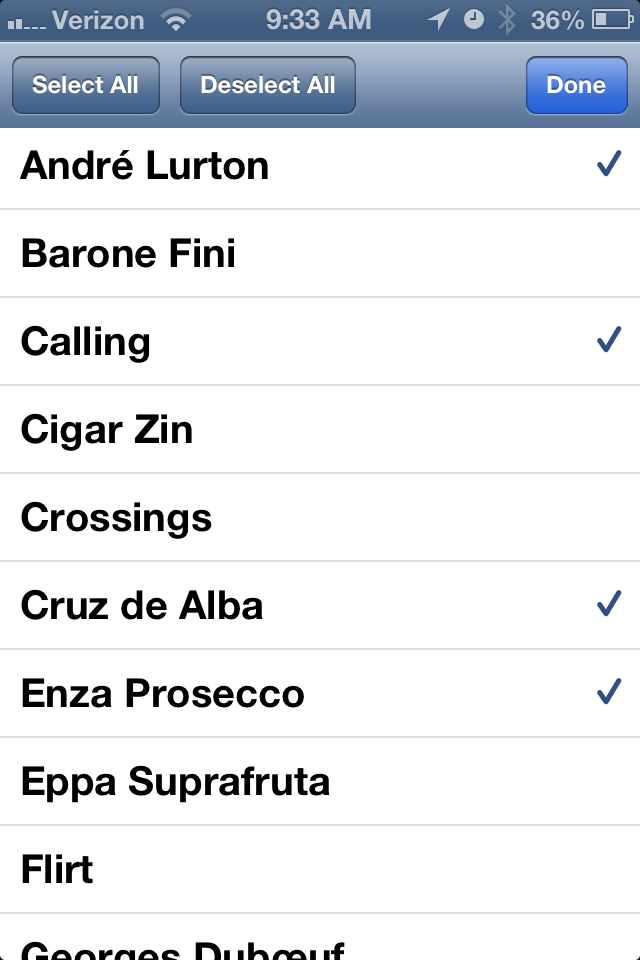Deselect the Cruz de Alba checkmark

pos(609,604)
